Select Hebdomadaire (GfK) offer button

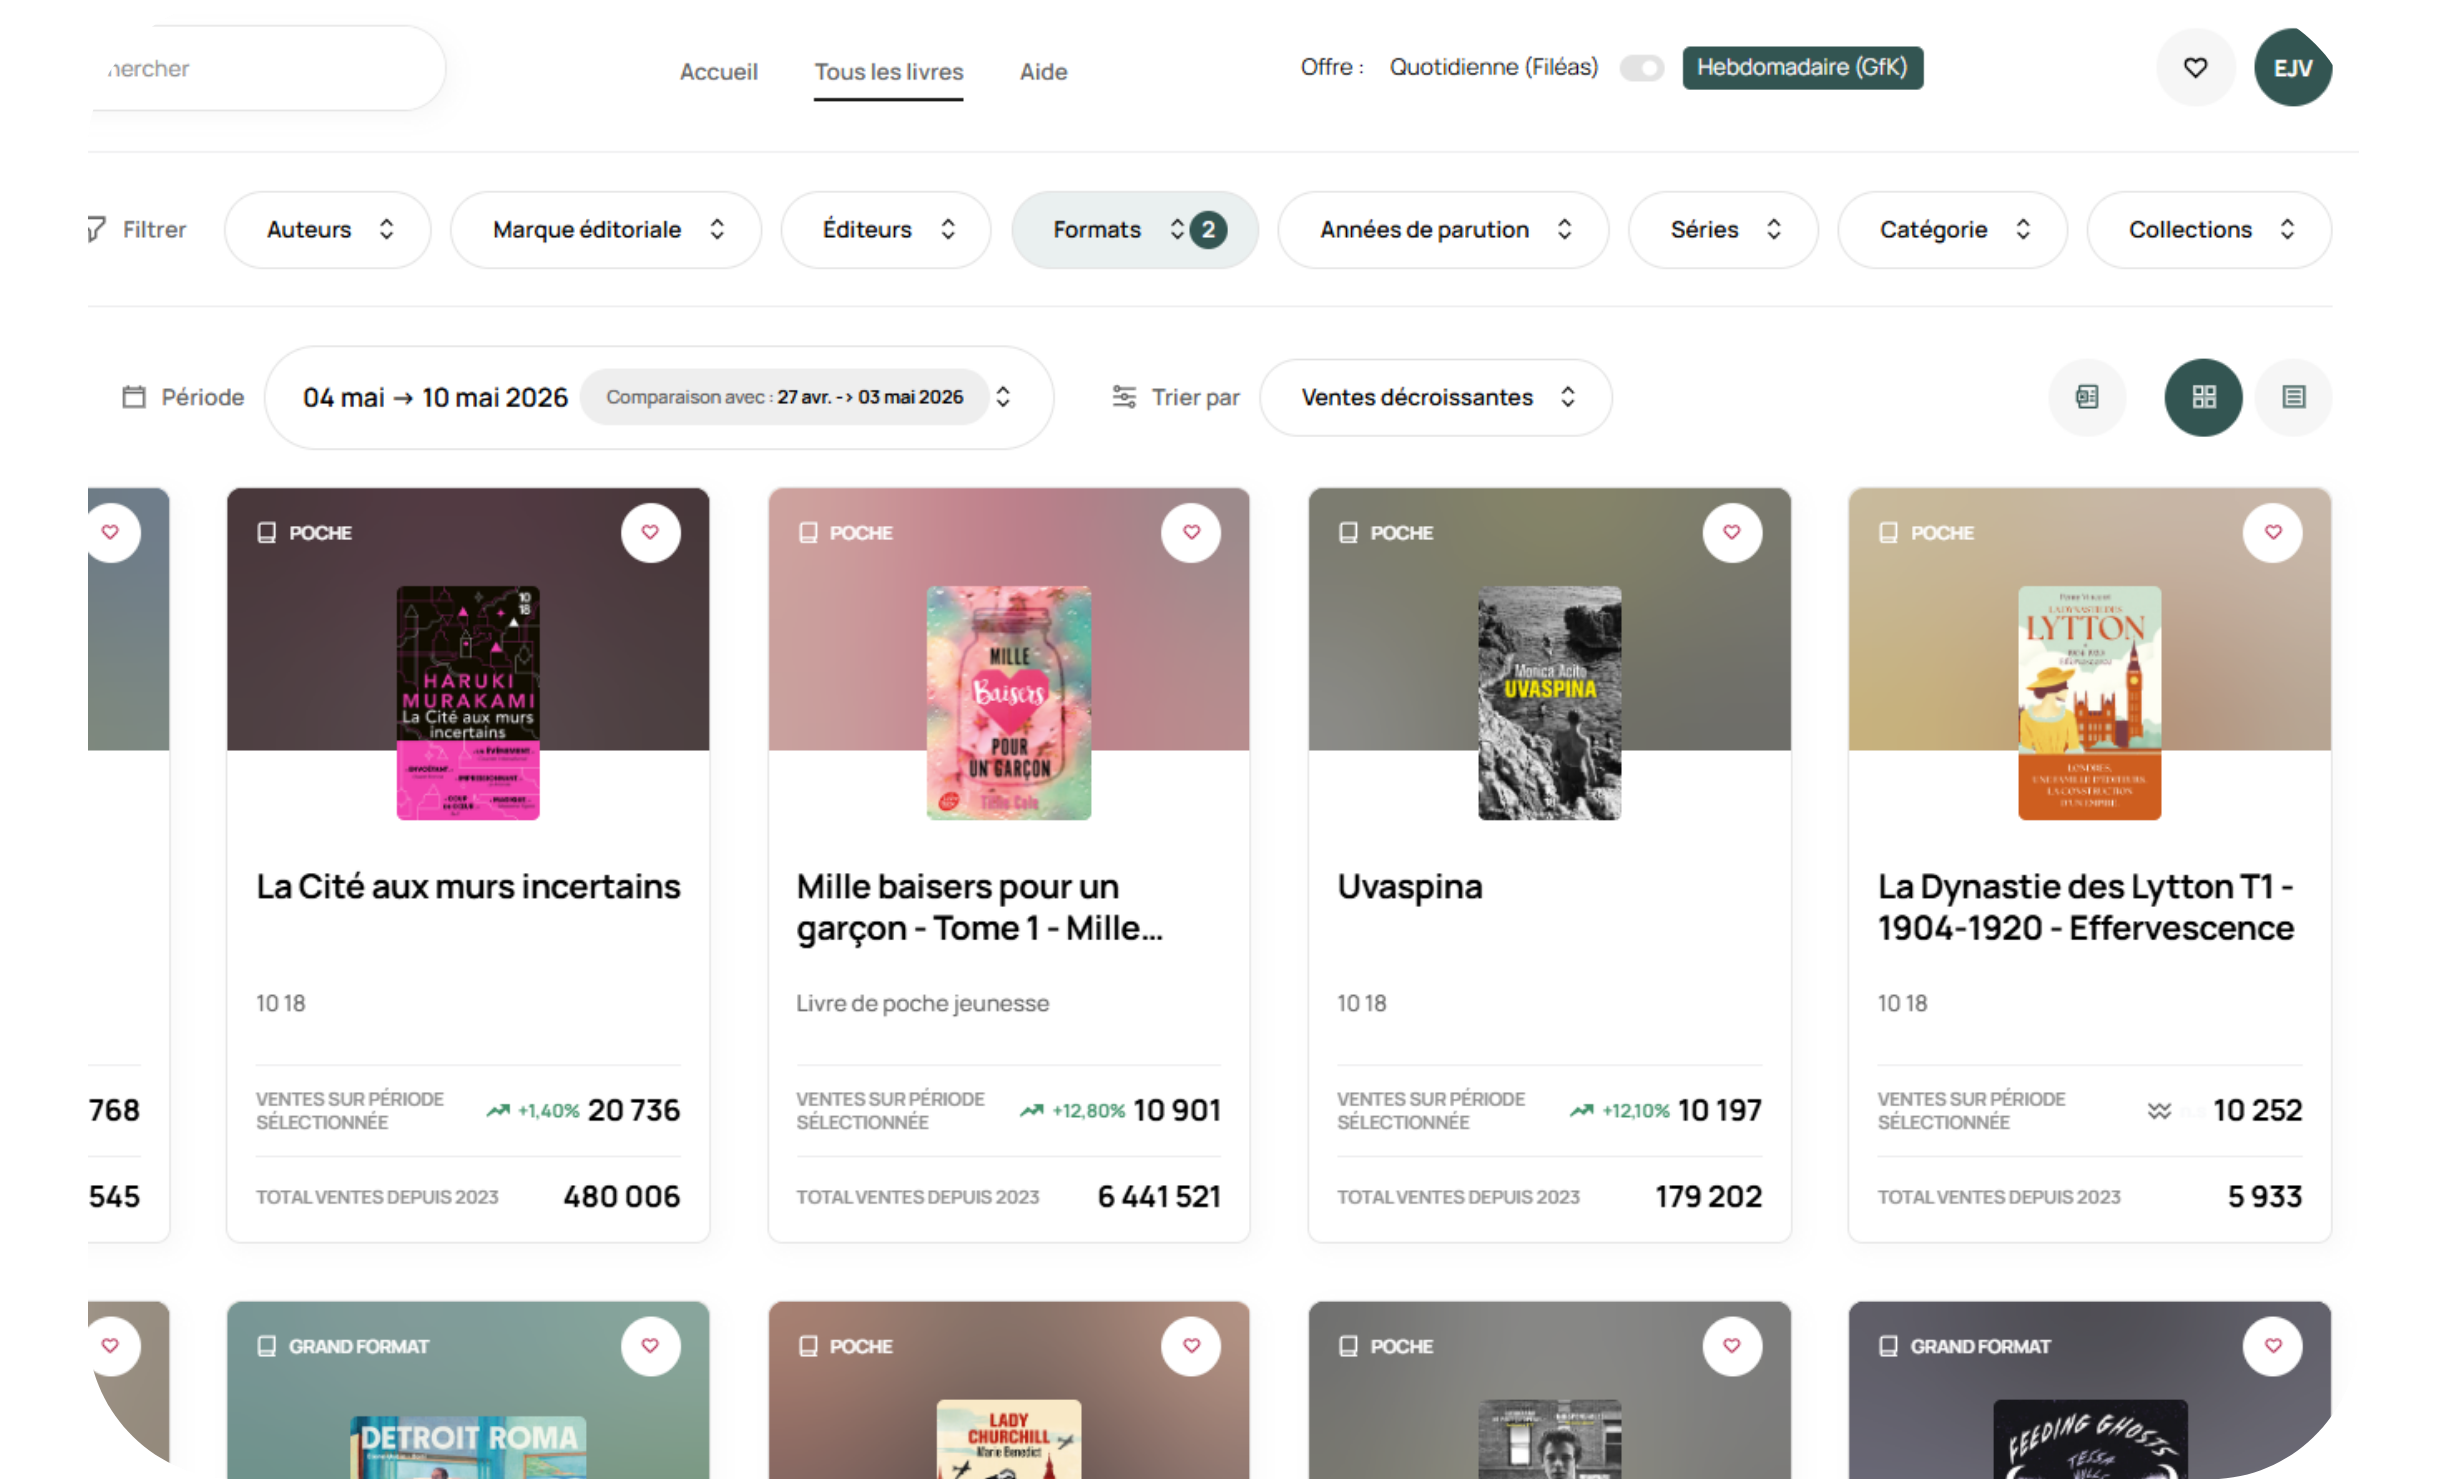pyautogui.click(x=1801, y=68)
